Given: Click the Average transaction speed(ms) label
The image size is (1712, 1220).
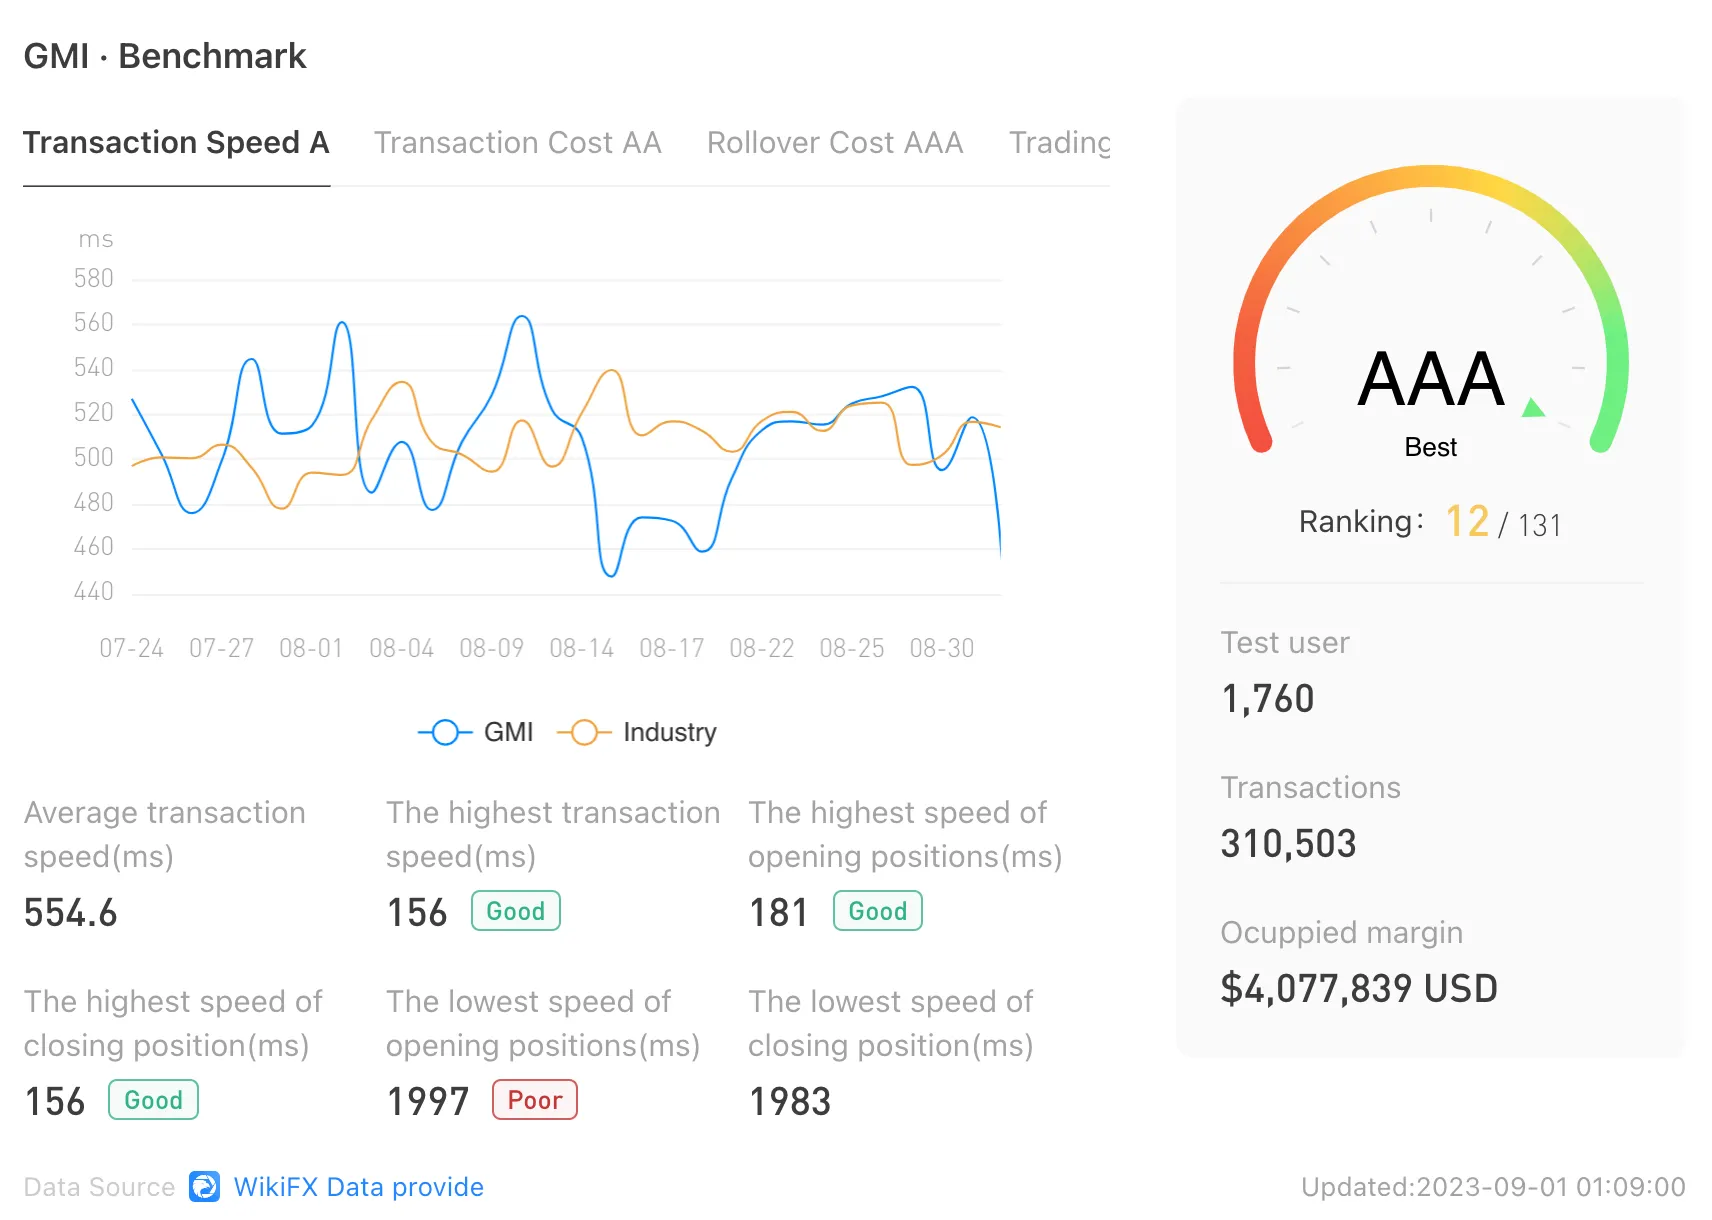Looking at the screenshot, I should tap(165, 835).
